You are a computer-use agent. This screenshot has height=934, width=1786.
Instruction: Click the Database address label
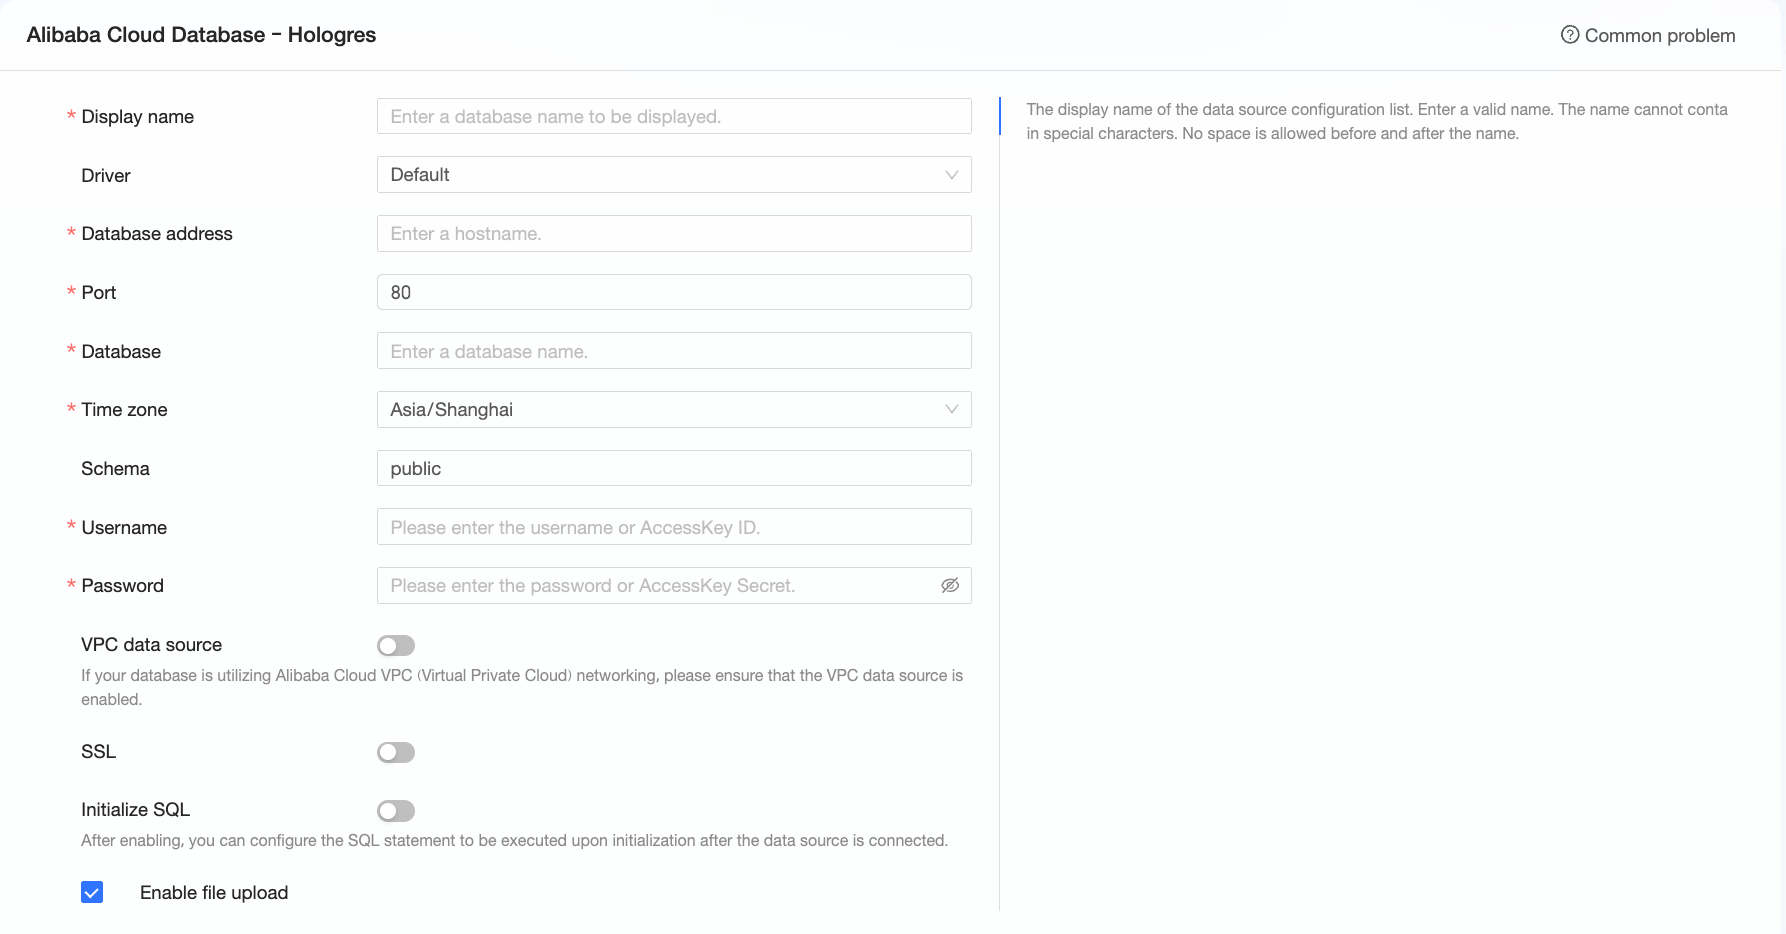(157, 234)
